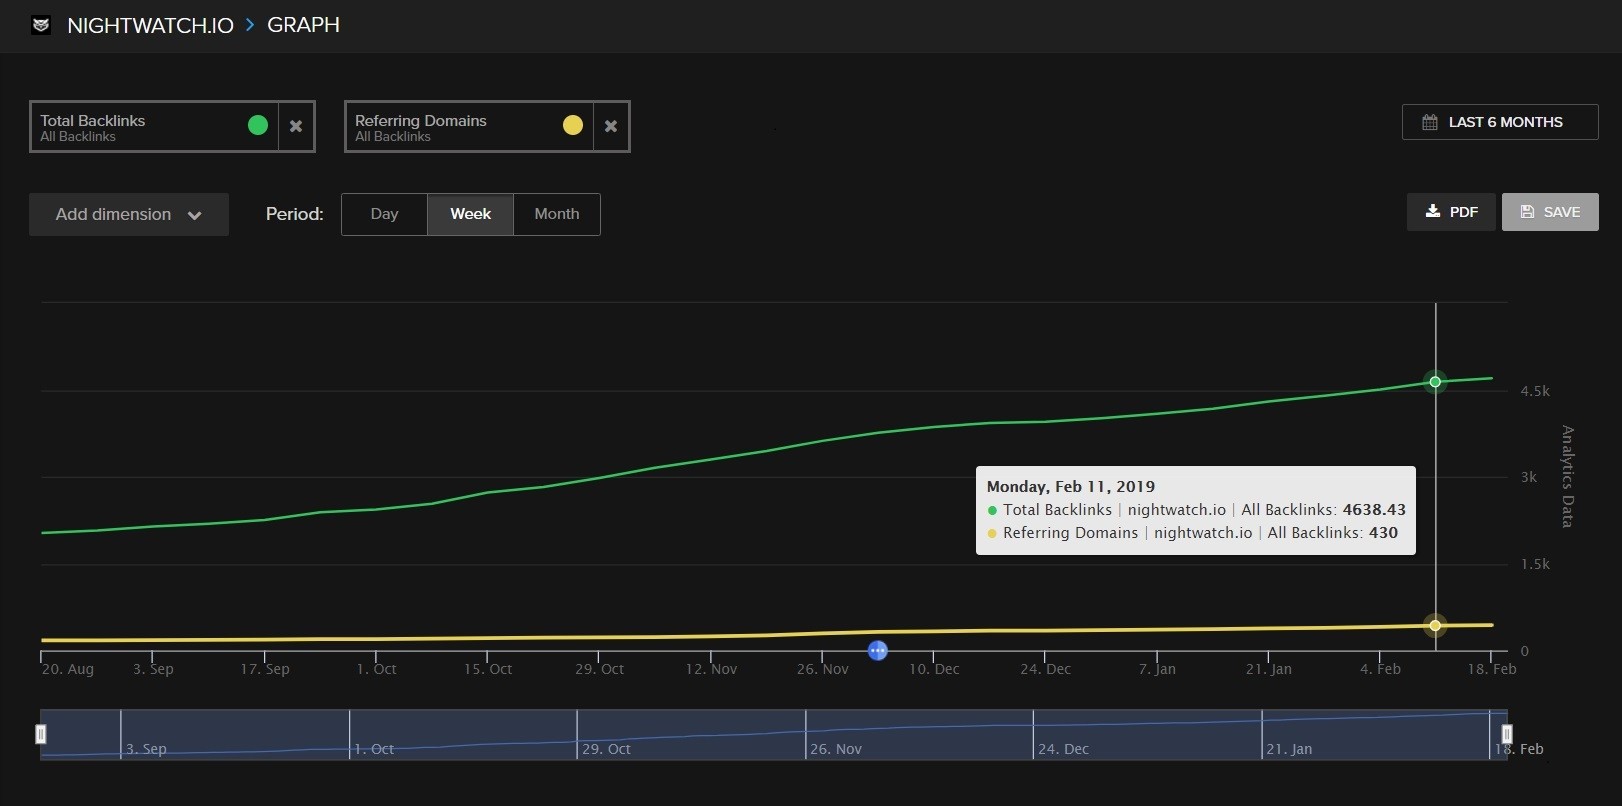Select the Week period option
1622x806 pixels.
pyautogui.click(x=470, y=214)
